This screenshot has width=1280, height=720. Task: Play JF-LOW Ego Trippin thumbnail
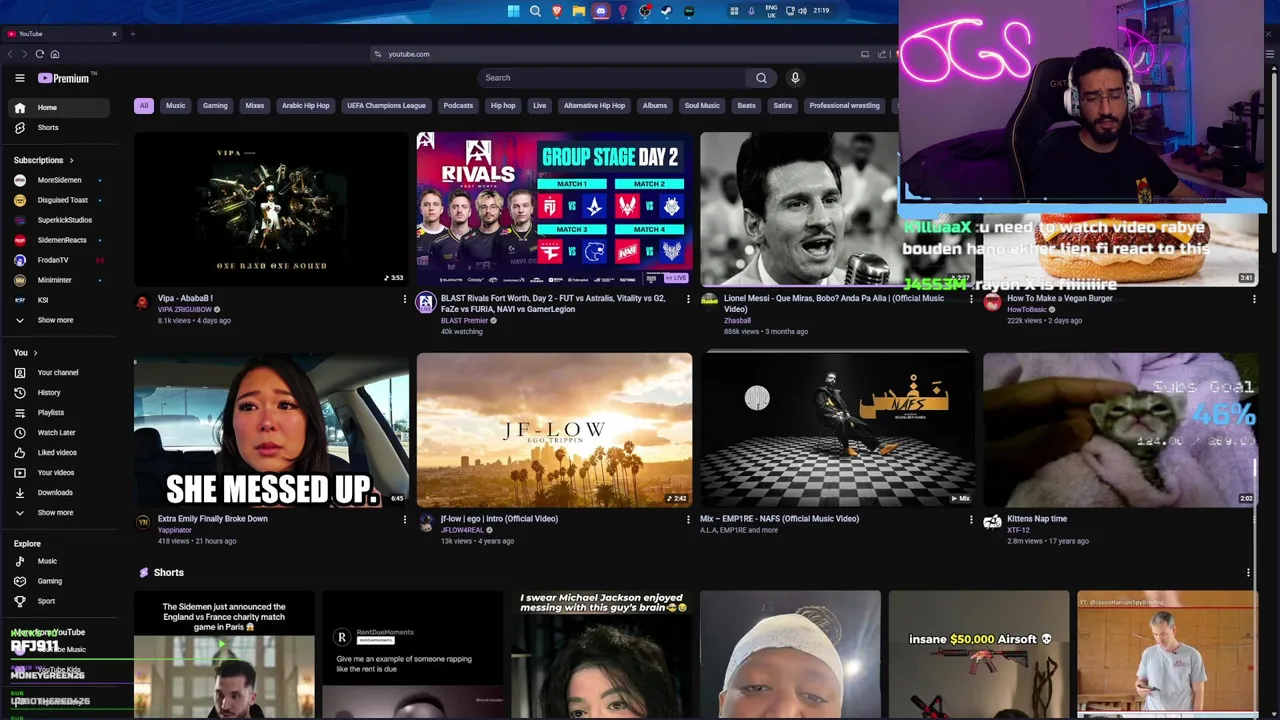pyautogui.click(x=554, y=430)
